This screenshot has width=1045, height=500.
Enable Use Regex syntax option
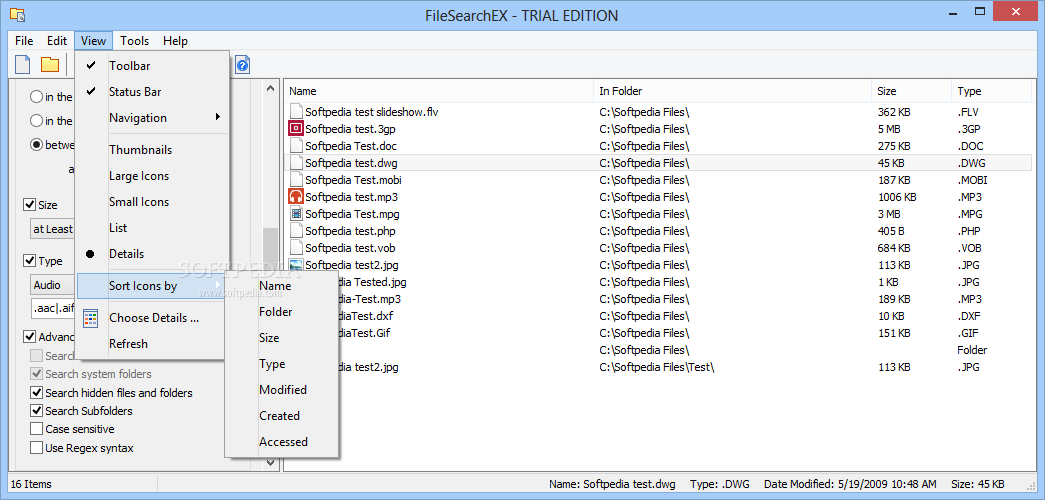pos(37,447)
